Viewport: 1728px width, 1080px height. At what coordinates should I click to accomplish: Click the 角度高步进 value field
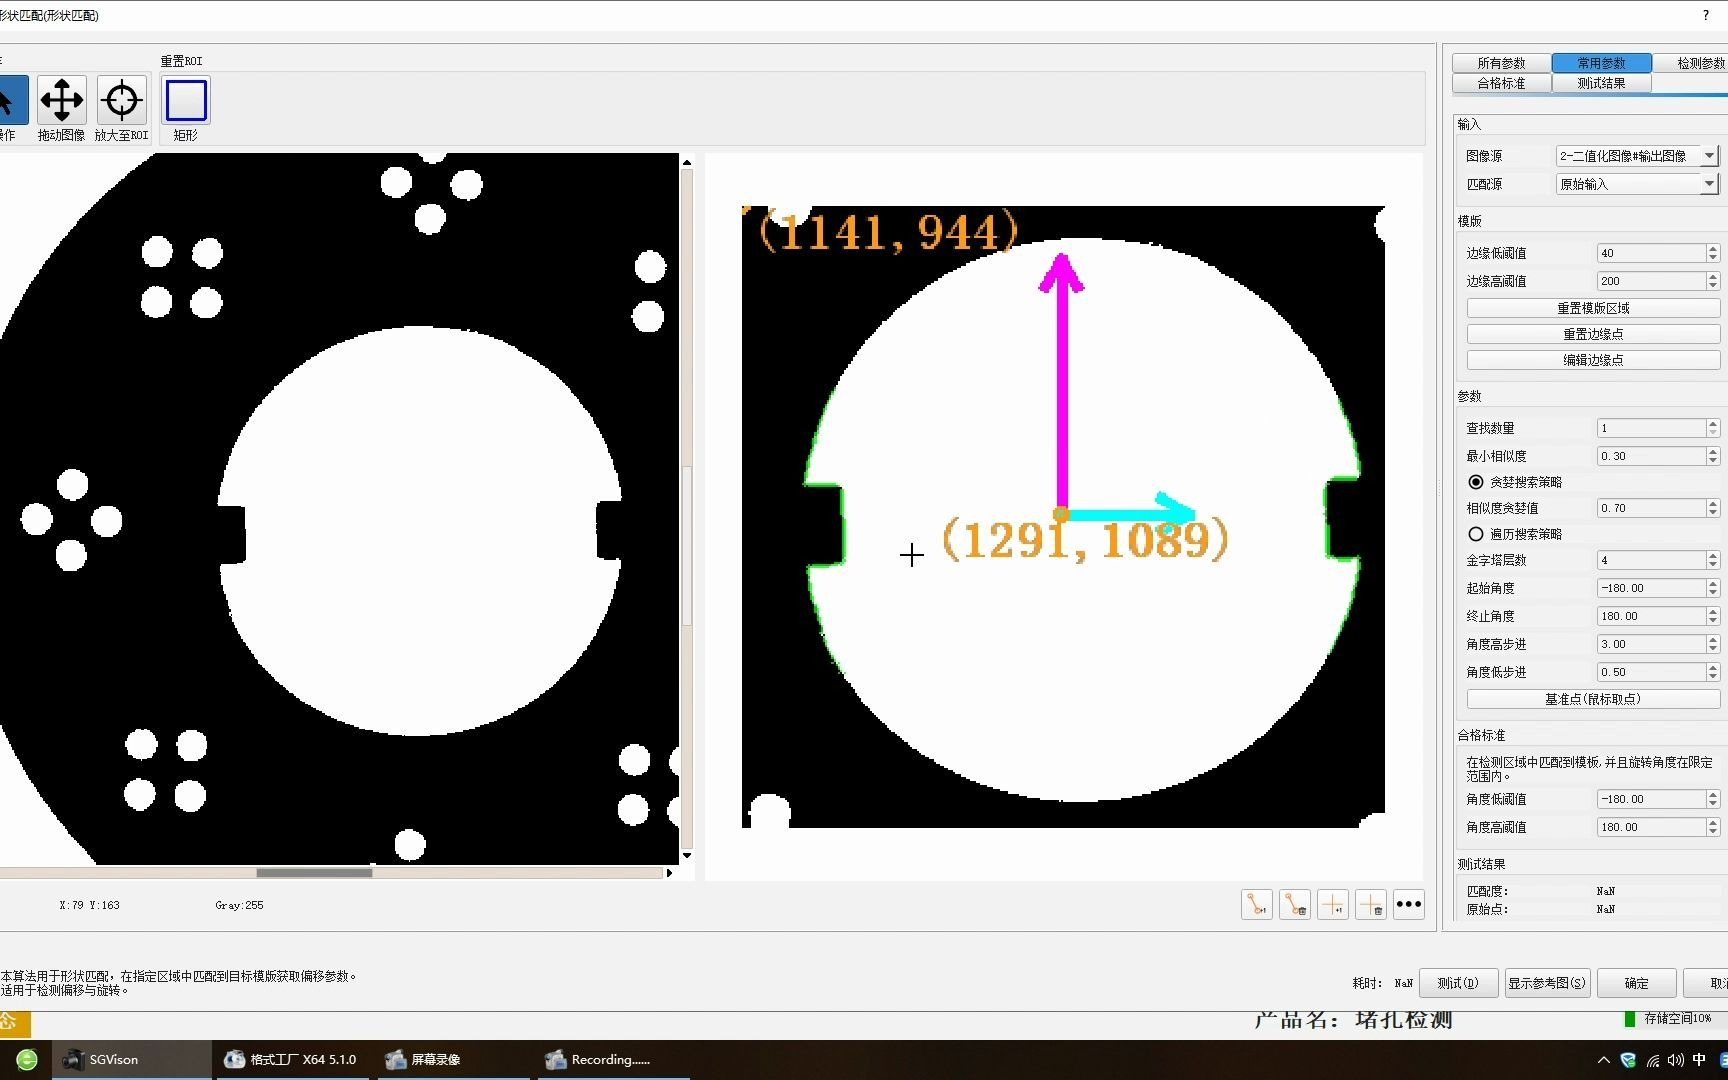tap(1650, 644)
